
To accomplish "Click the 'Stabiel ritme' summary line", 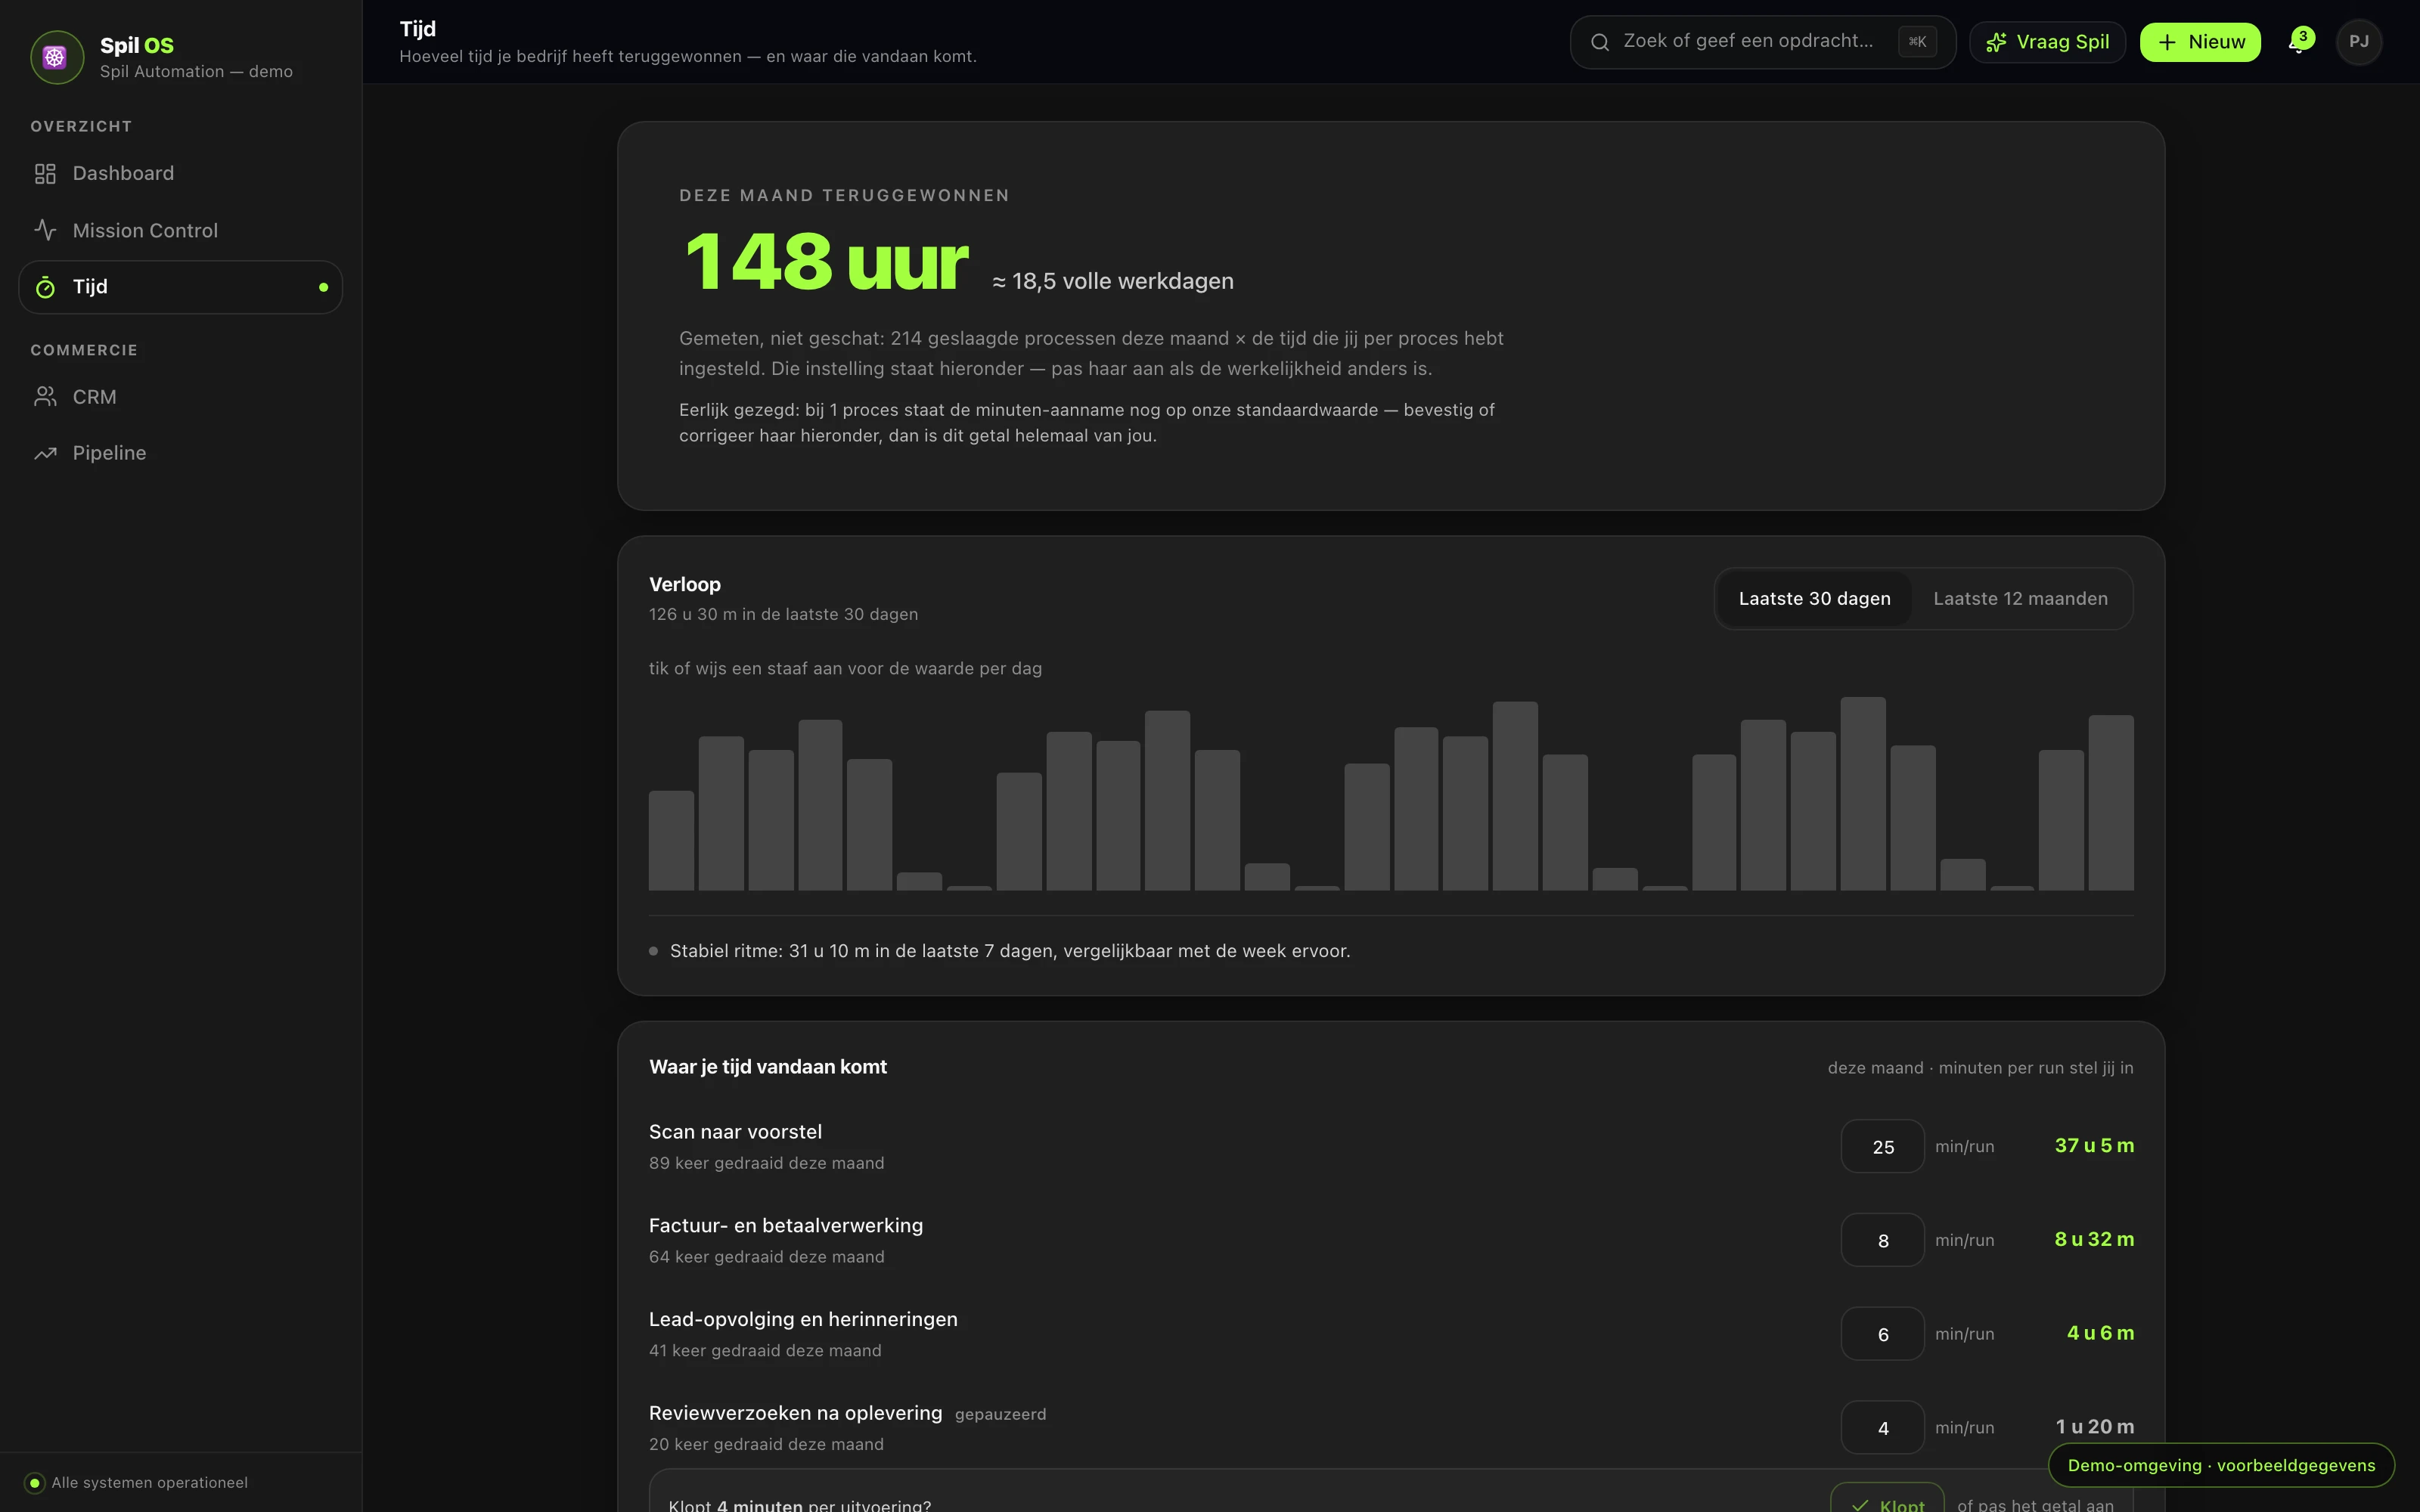I will (1010, 951).
